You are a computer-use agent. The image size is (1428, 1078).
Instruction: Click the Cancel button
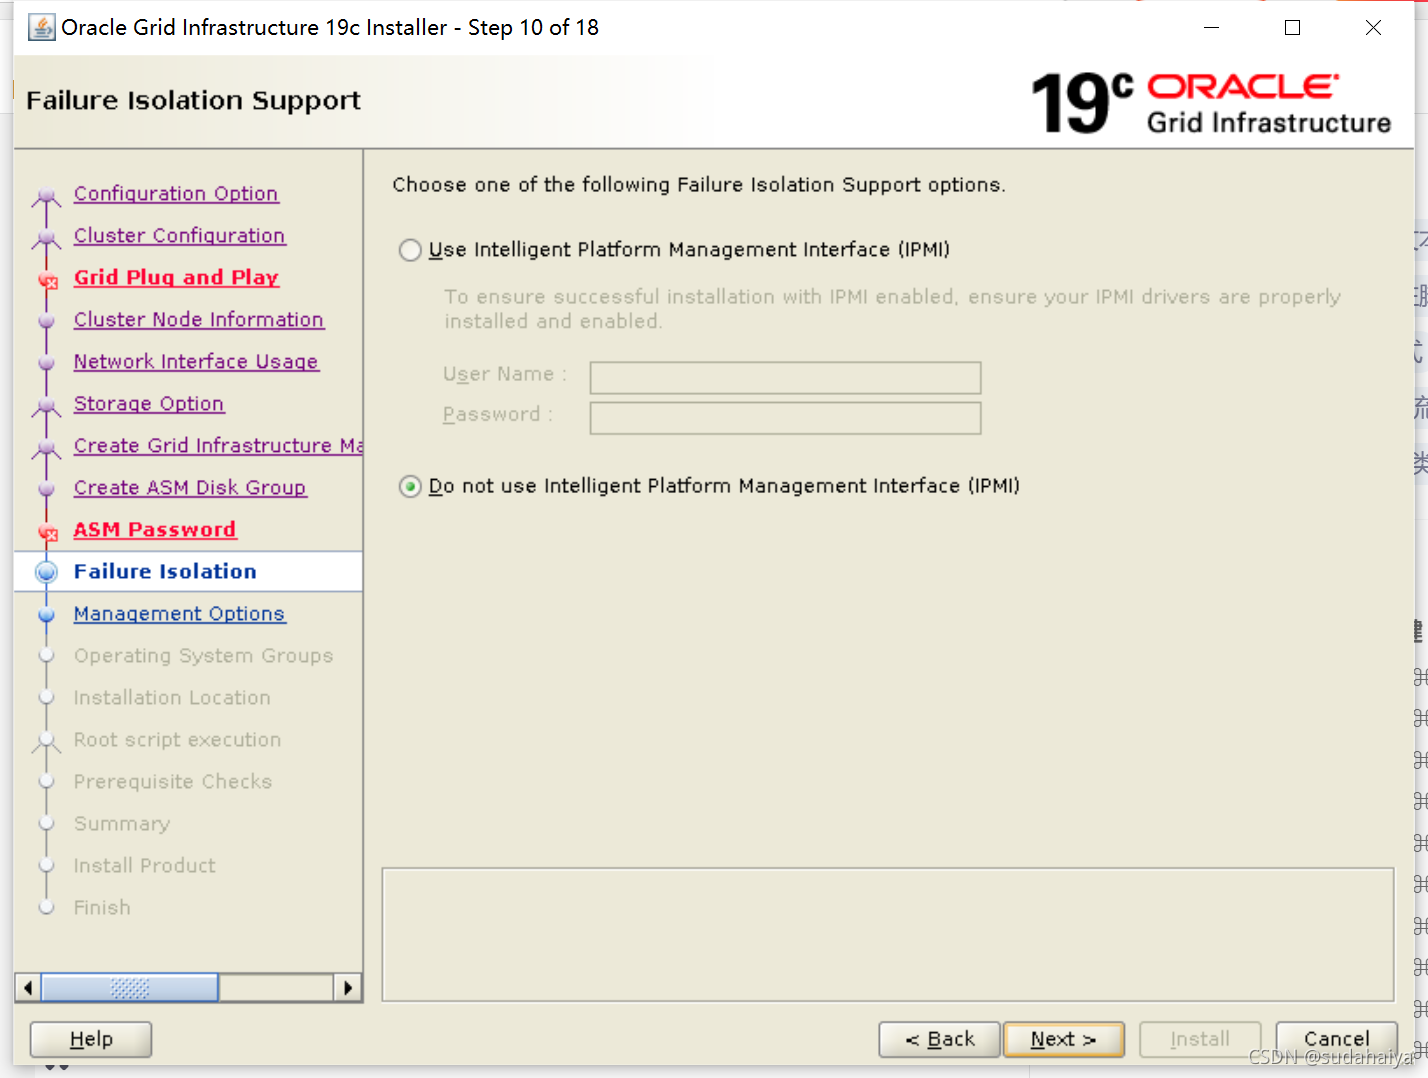click(x=1337, y=1039)
